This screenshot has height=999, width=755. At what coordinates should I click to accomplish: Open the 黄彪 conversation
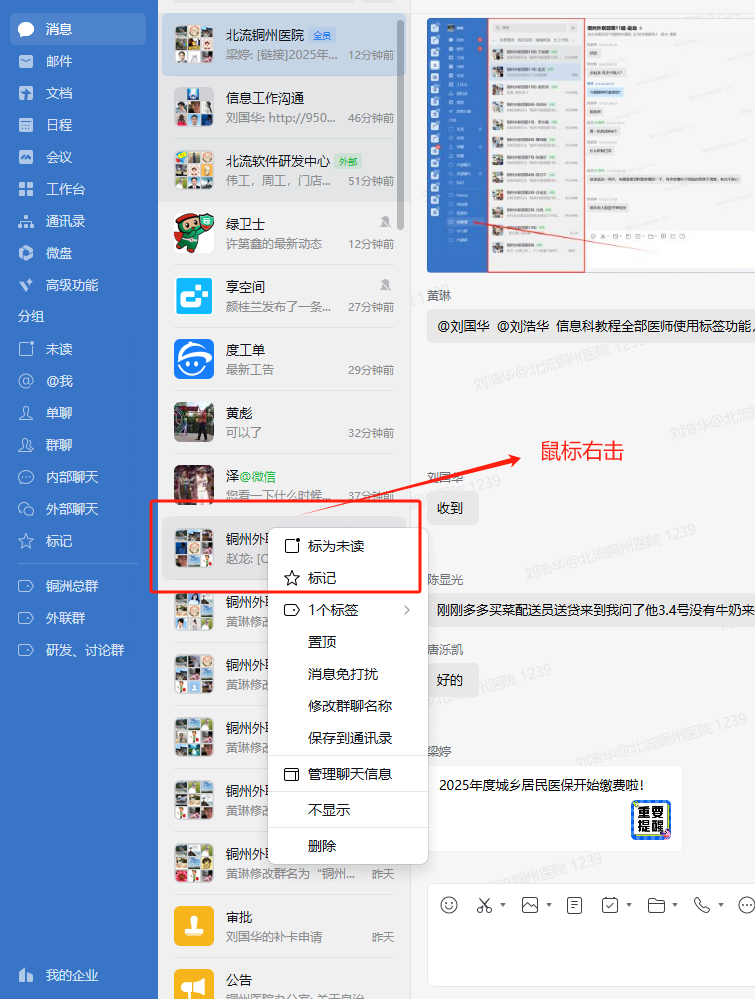coord(284,423)
